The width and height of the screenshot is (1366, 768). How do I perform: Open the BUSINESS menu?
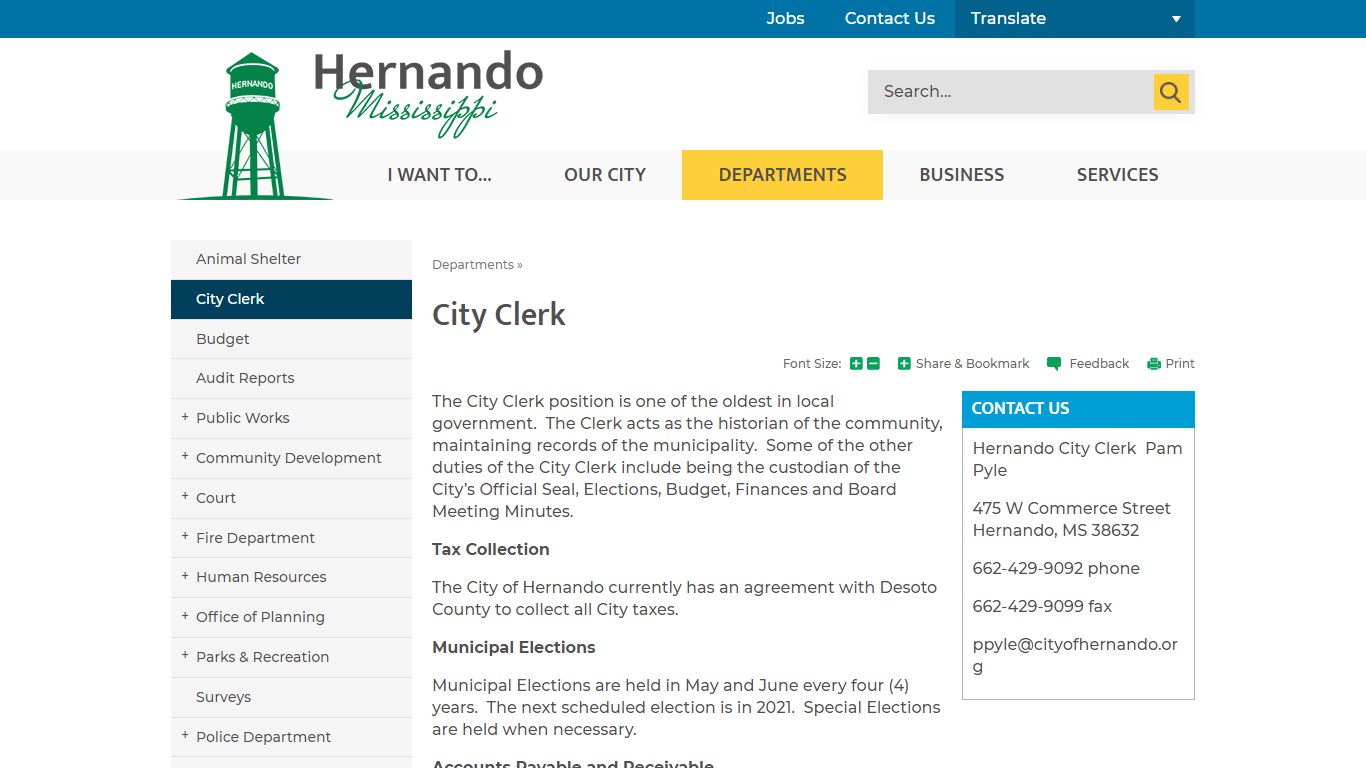[962, 175]
